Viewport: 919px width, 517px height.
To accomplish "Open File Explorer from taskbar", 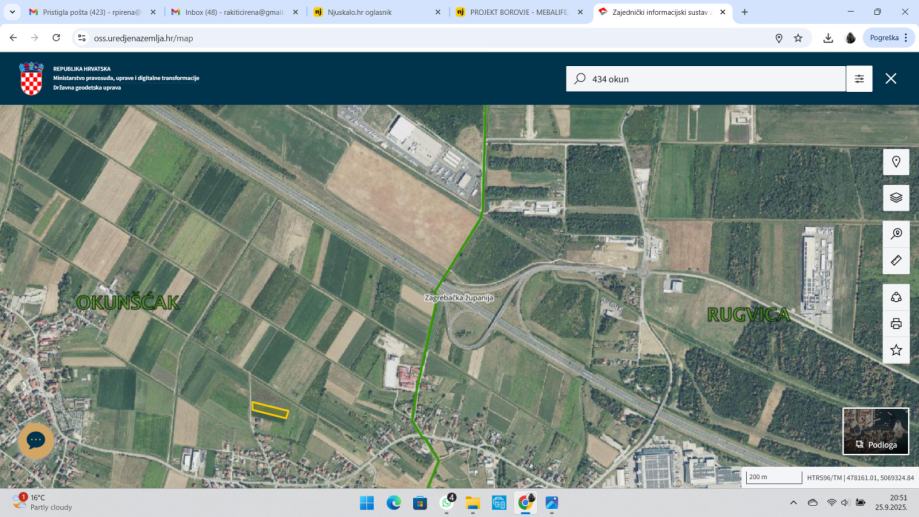I will pyautogui.click(x=472, y=503).
